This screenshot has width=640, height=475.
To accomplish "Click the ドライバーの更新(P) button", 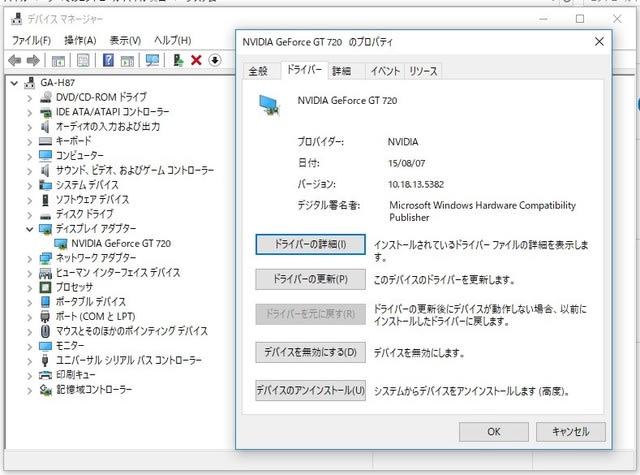I will click(x=310, y=279).
